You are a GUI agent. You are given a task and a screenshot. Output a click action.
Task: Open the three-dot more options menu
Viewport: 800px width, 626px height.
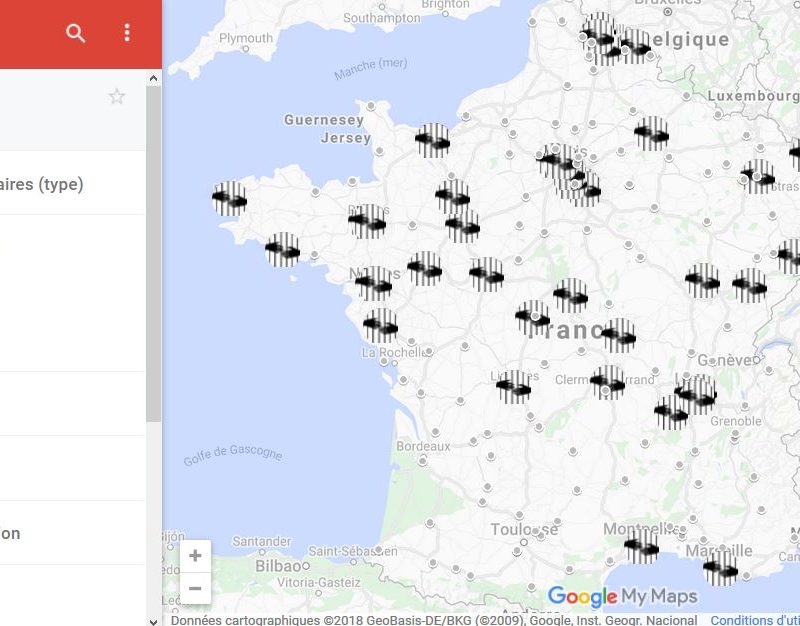pyautogui.click(x=127, y=33)
